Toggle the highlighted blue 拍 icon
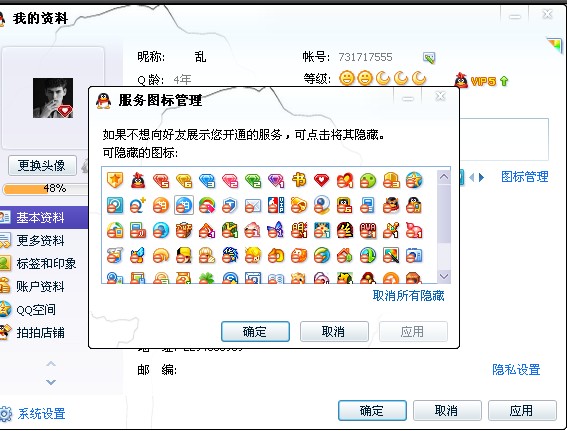567x431 pixels. tap(184, 205)
